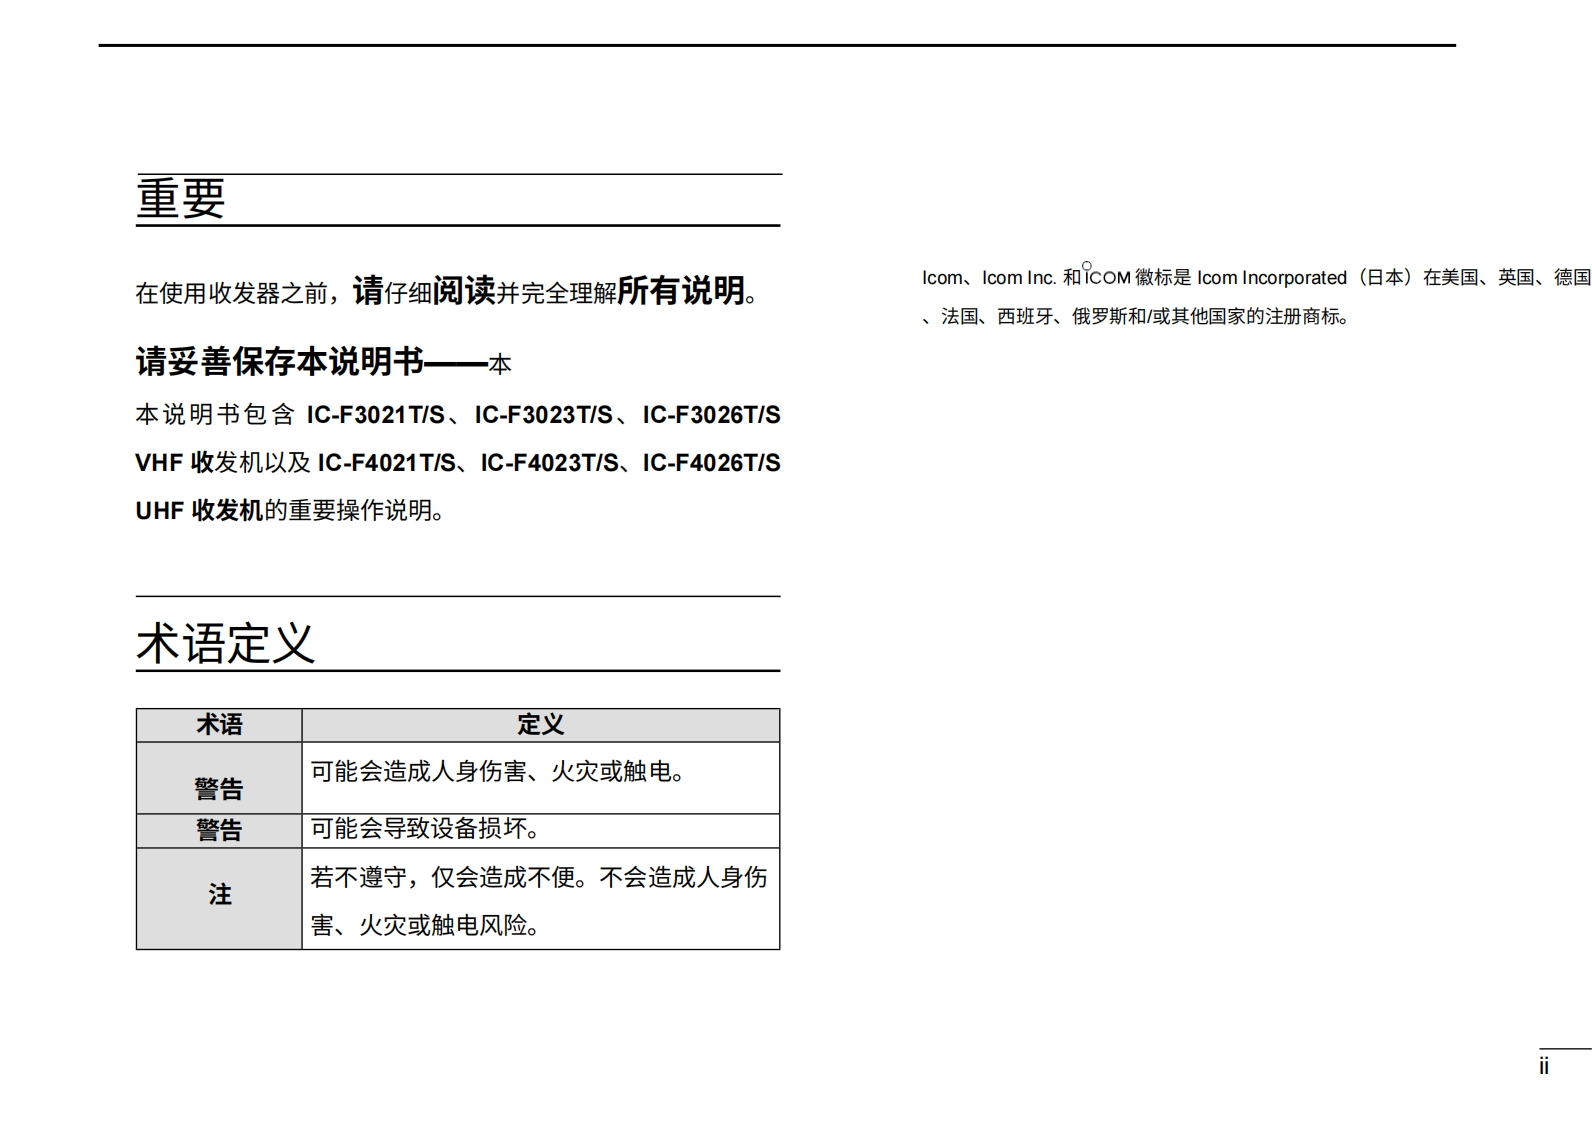
Task: Select the 定义 table column header
Action: click(540, 725)
